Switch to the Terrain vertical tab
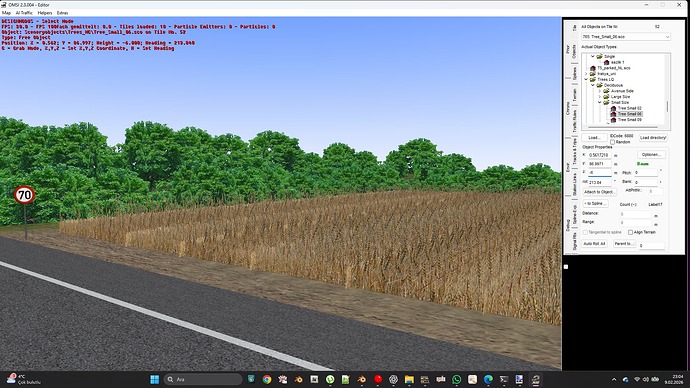The image size is (690, 388). pos(575,95)
